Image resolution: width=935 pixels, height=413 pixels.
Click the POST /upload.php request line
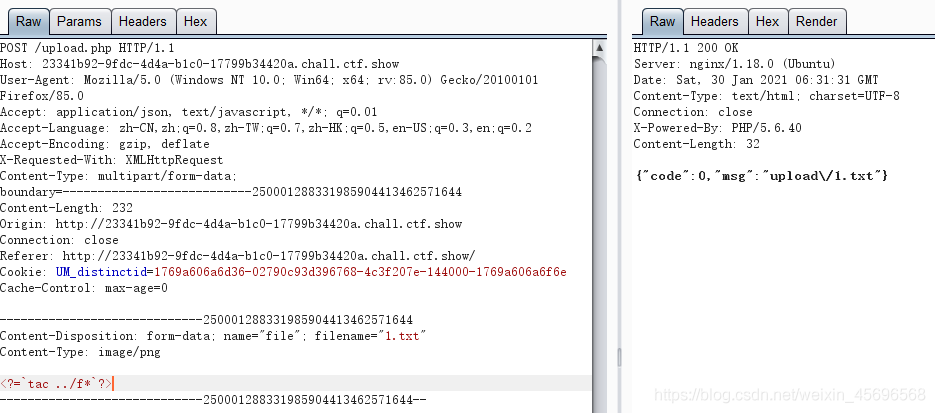(87, 48)
